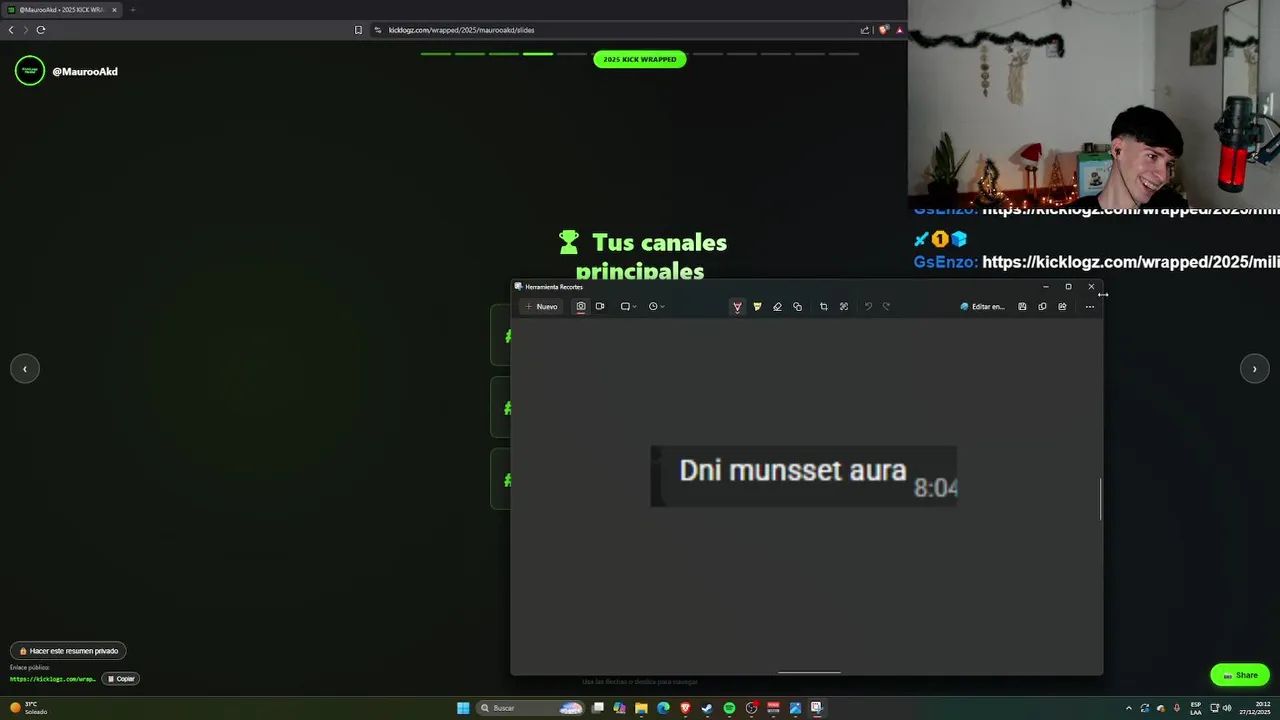
Task: Close the MaurooAkd browser tab
Action: pos(114,10)
